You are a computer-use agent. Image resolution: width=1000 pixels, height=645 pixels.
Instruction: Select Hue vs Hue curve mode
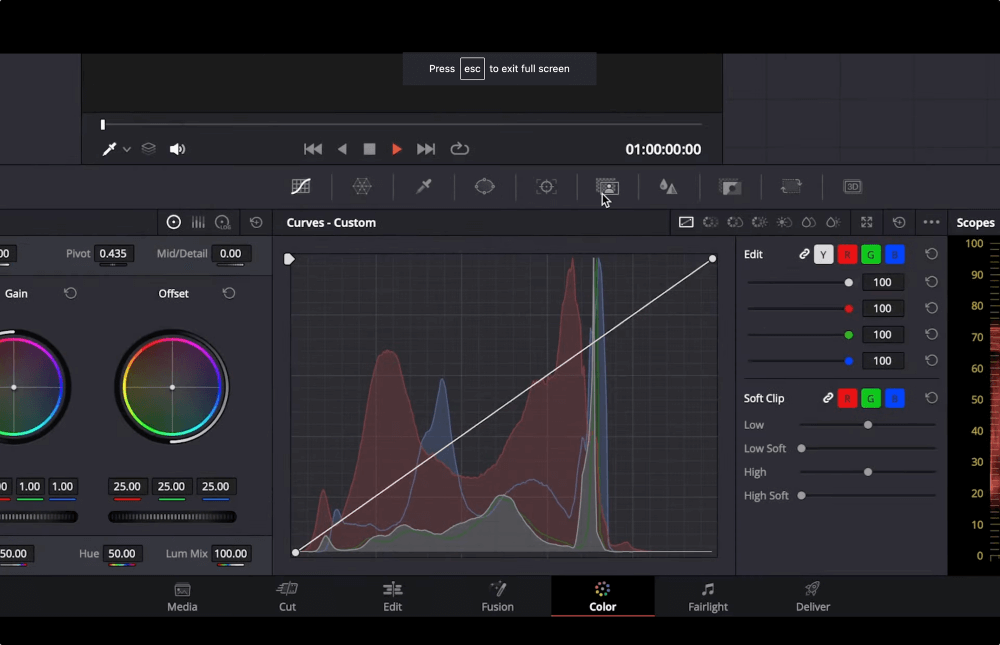[710, 222]
